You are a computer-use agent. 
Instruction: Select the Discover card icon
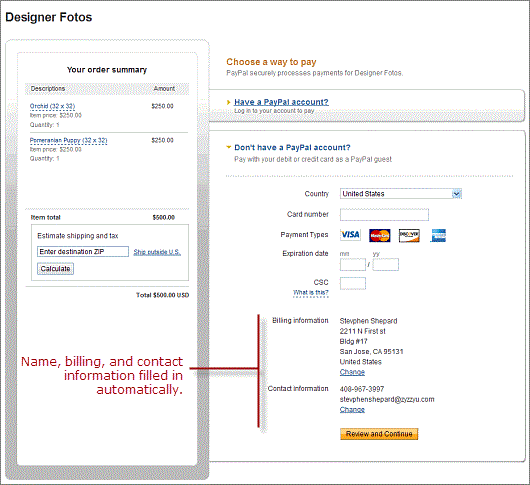click(x=409, y=236)
